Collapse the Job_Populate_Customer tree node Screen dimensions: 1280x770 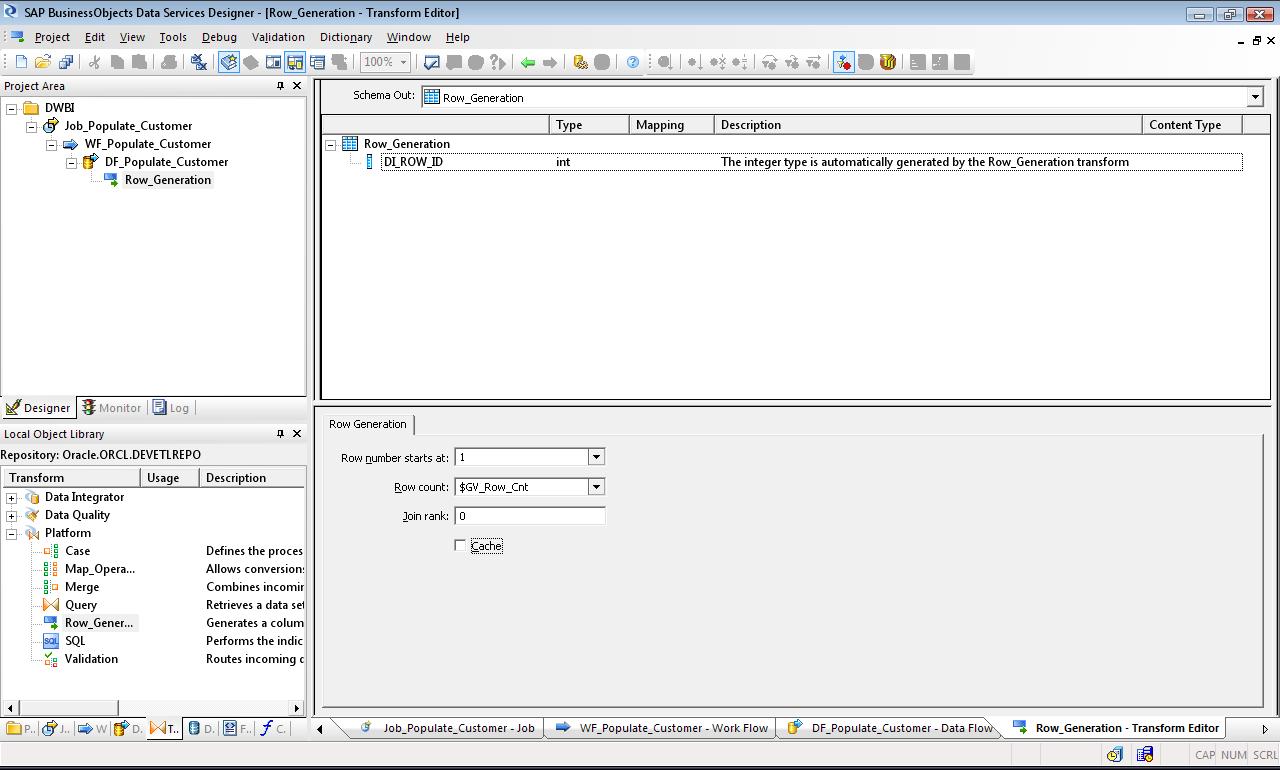[32, 126]
